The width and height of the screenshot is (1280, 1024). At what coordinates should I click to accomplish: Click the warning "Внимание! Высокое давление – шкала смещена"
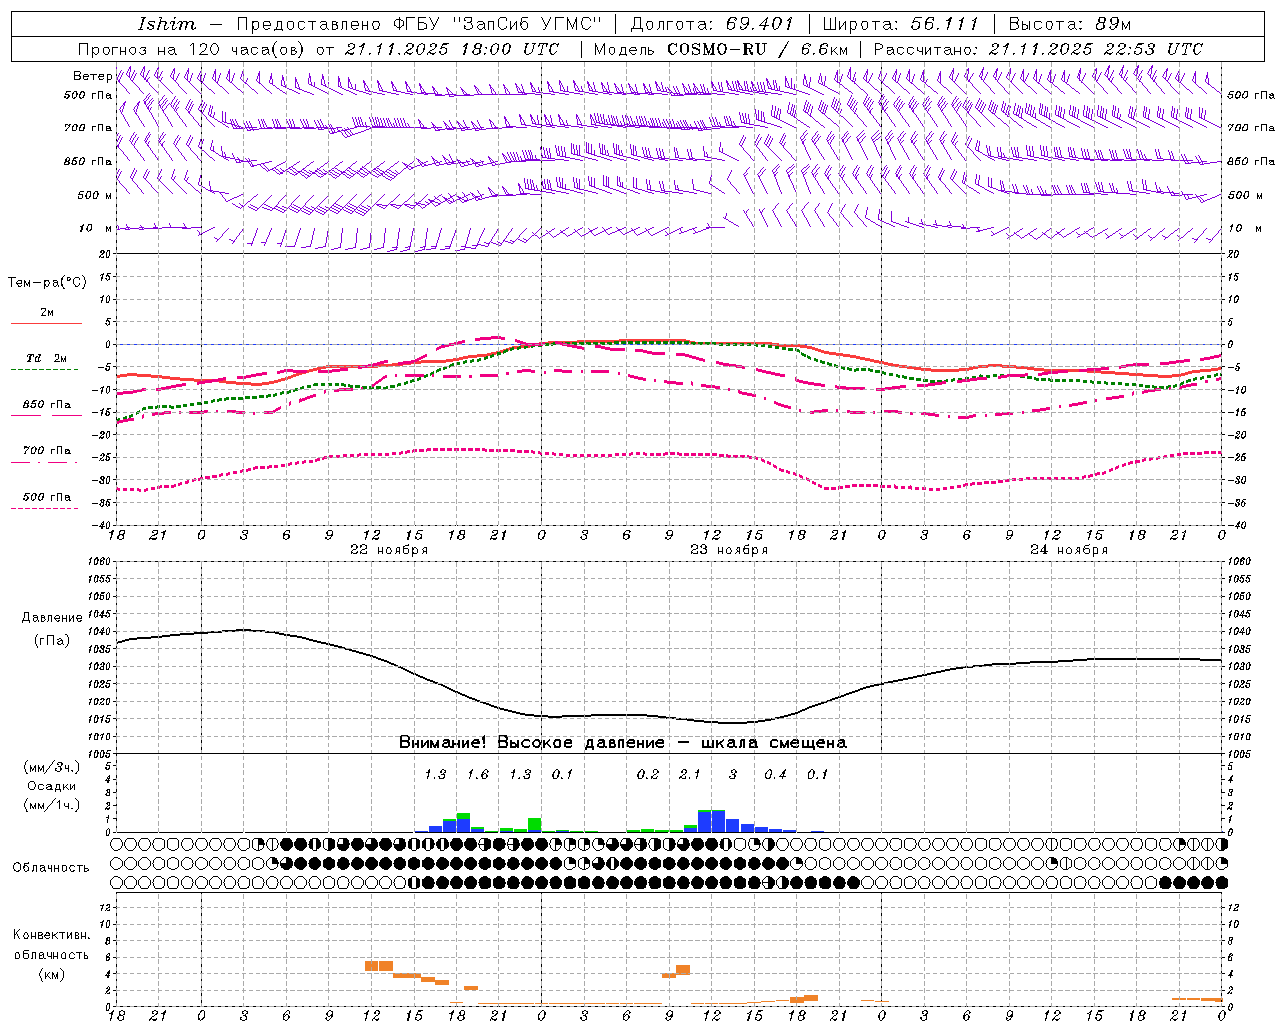click(x=623, y=742)
